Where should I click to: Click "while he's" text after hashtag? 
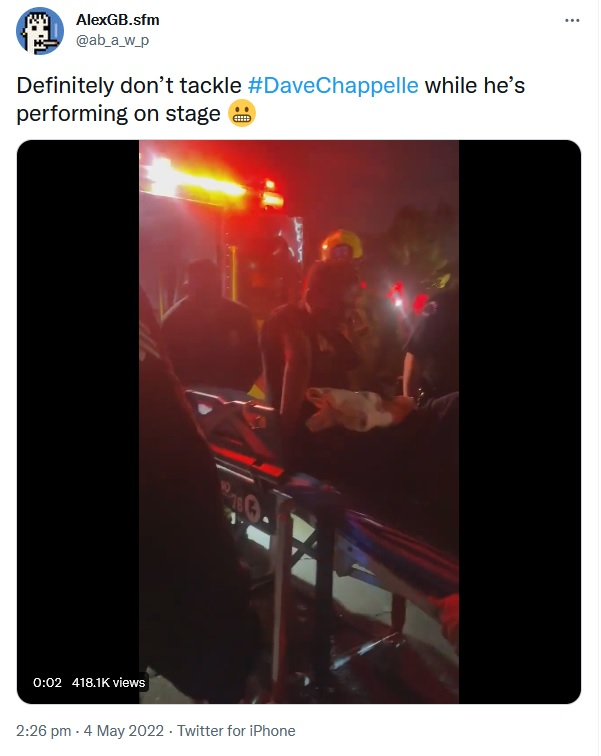click(x=475, y=85)
